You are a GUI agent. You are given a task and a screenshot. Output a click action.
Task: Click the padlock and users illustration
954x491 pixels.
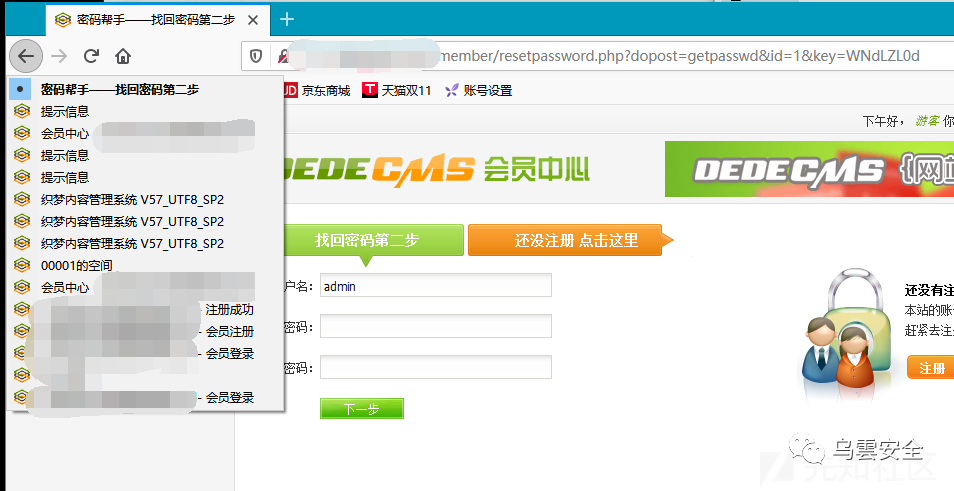click(x=848, y=330)
